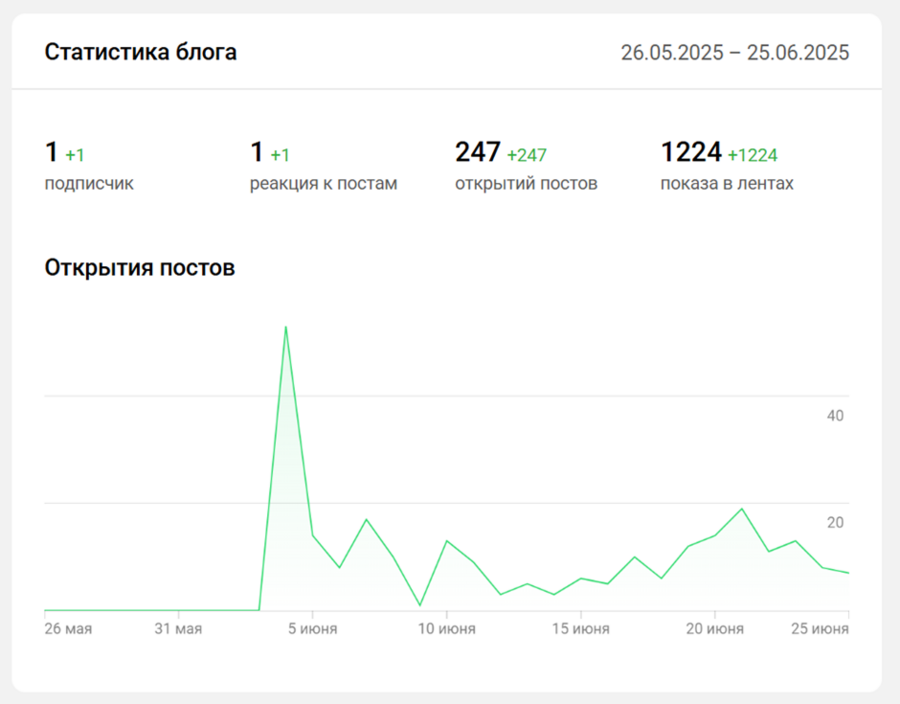Click the '31 мая' axis label
The image size is (900, 704).
(178, 629)
